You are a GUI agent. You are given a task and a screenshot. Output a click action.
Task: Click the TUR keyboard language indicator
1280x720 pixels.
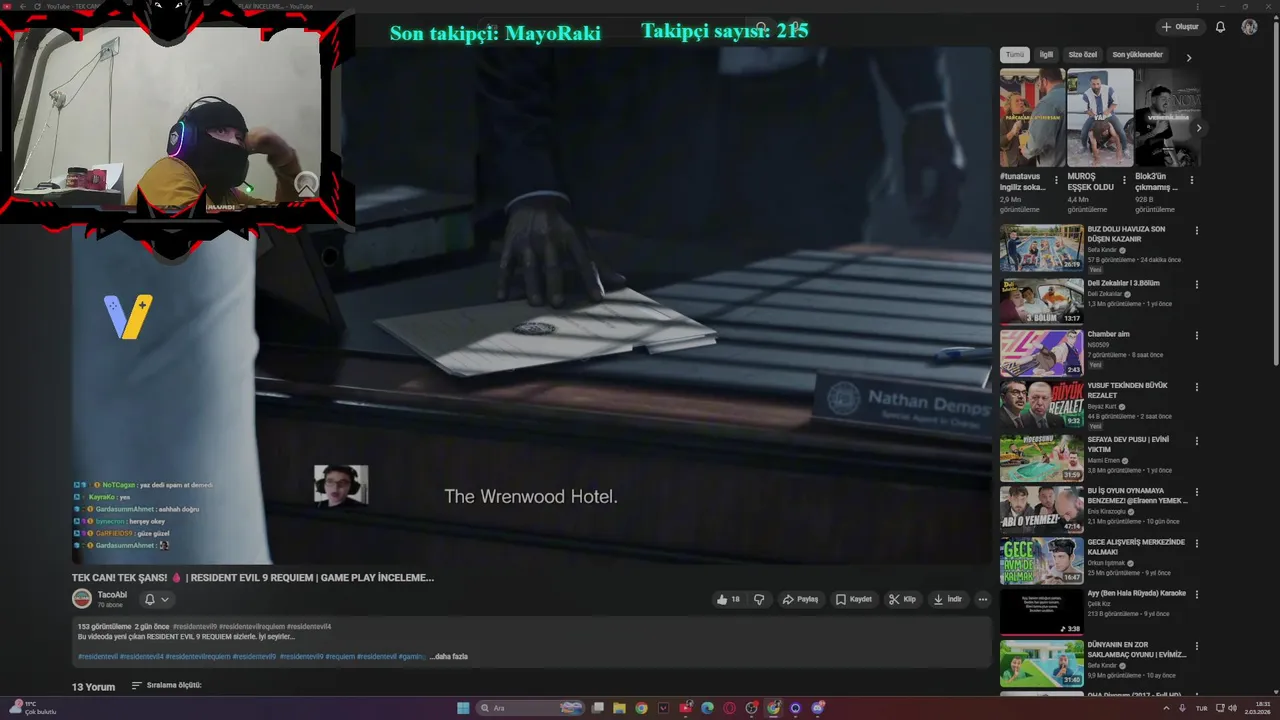coord(1202,708)
